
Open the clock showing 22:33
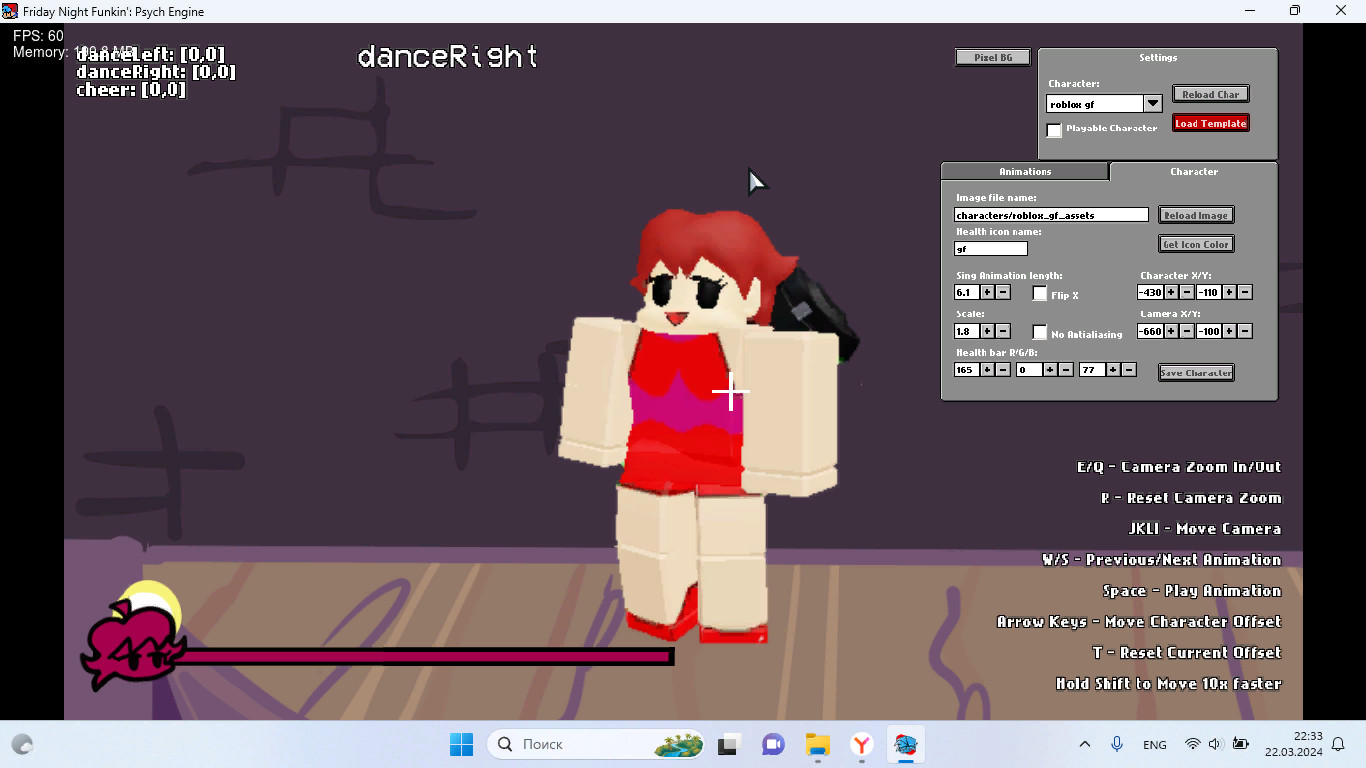[1293, 744]
